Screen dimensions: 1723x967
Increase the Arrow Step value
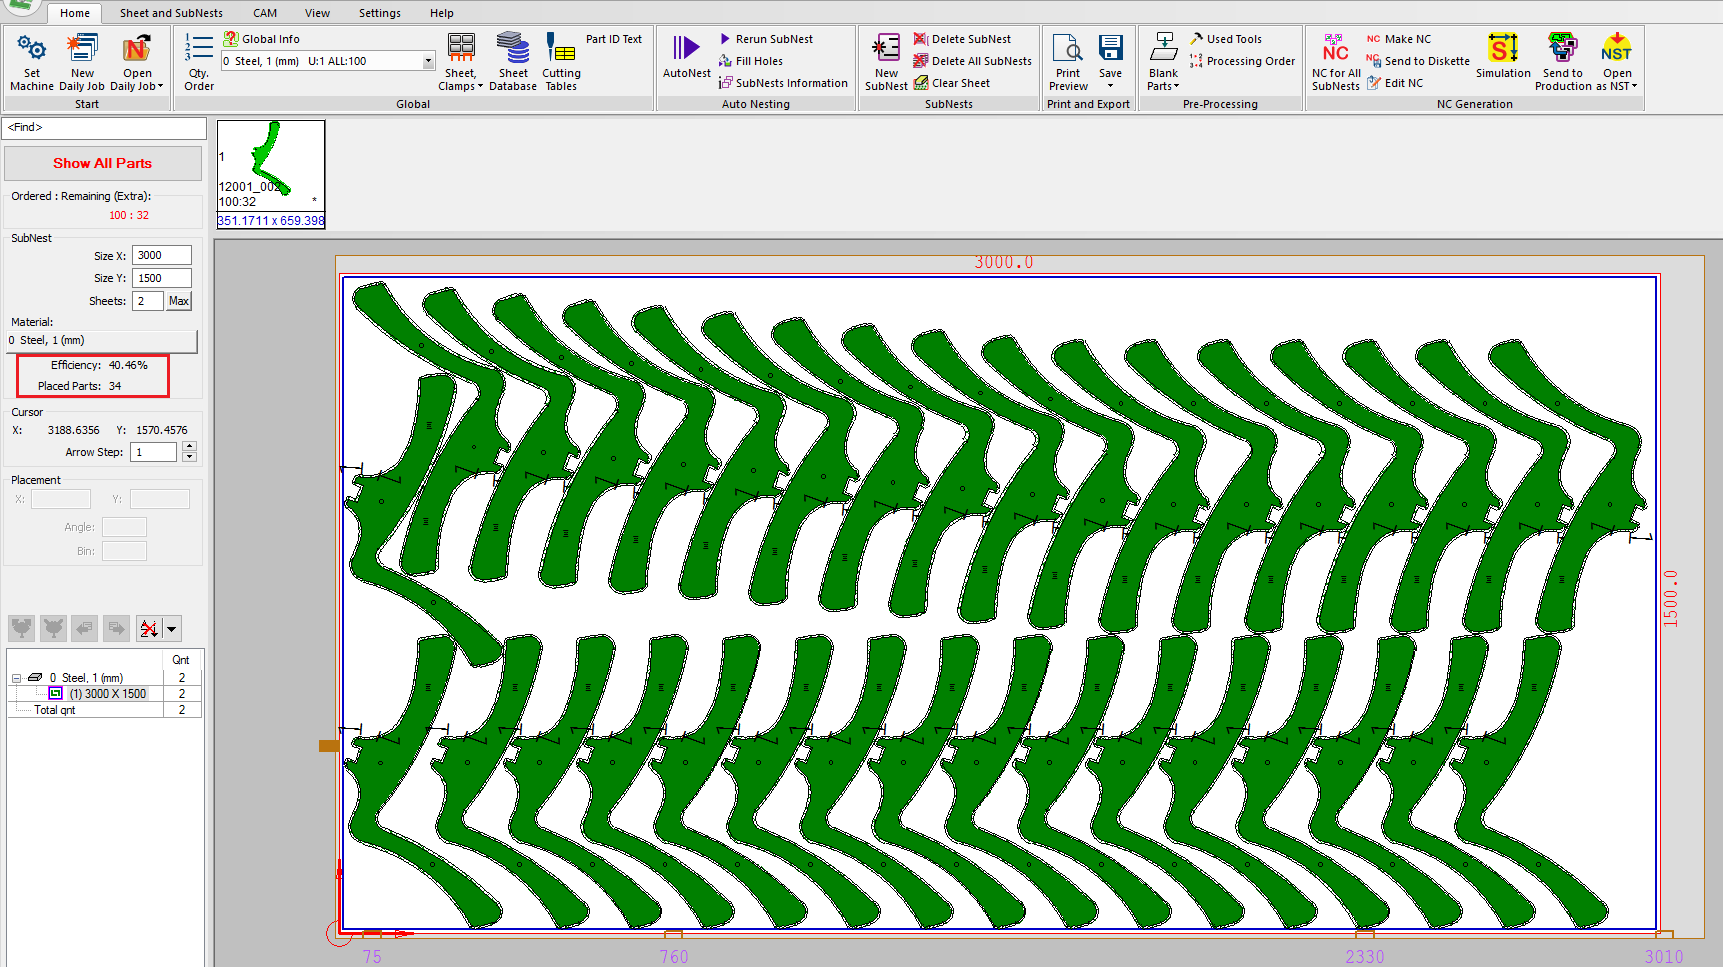pyautogui.click(x=189, y=446)
